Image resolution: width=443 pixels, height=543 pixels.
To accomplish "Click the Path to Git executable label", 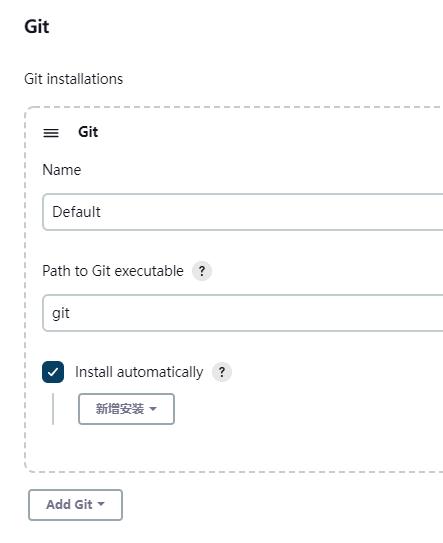I will 113,271.
